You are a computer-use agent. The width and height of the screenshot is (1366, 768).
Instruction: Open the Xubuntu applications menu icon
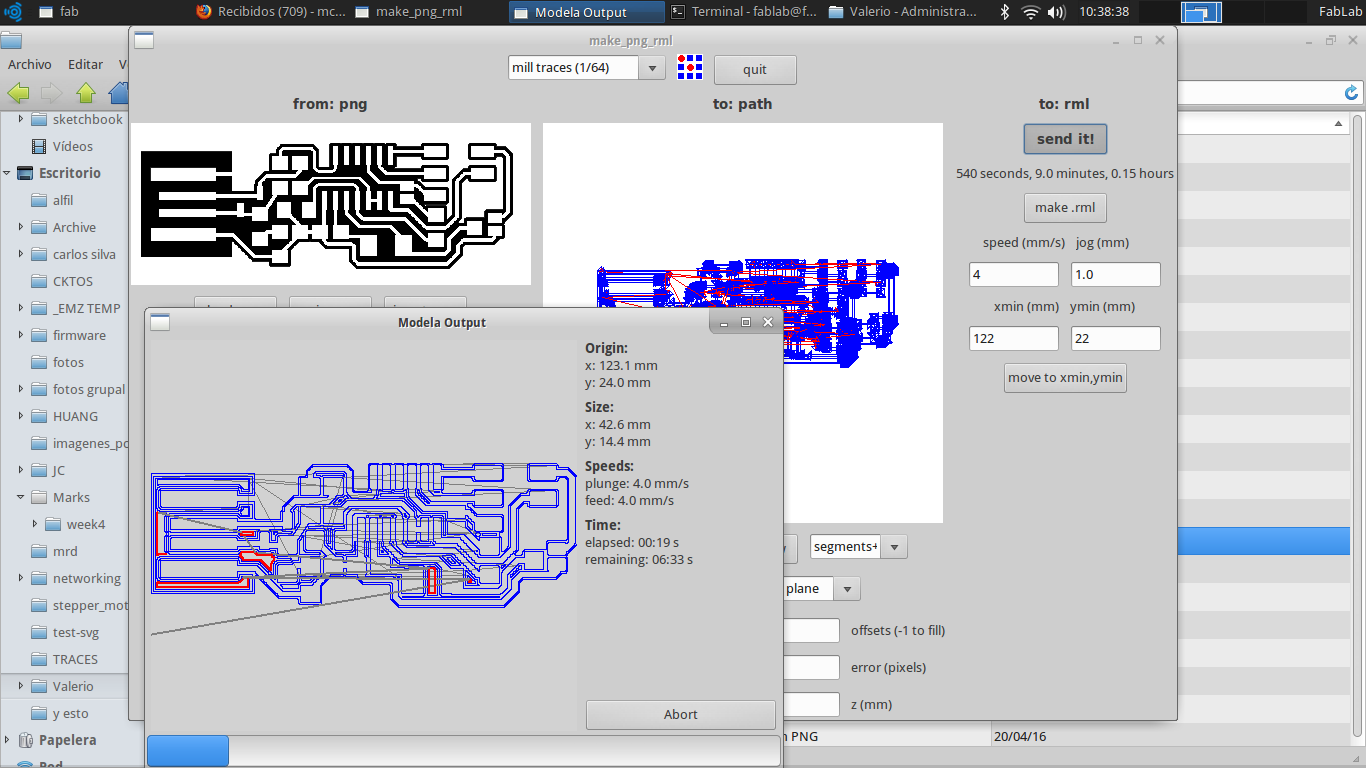pyautogui.click(x=14, y=12)
